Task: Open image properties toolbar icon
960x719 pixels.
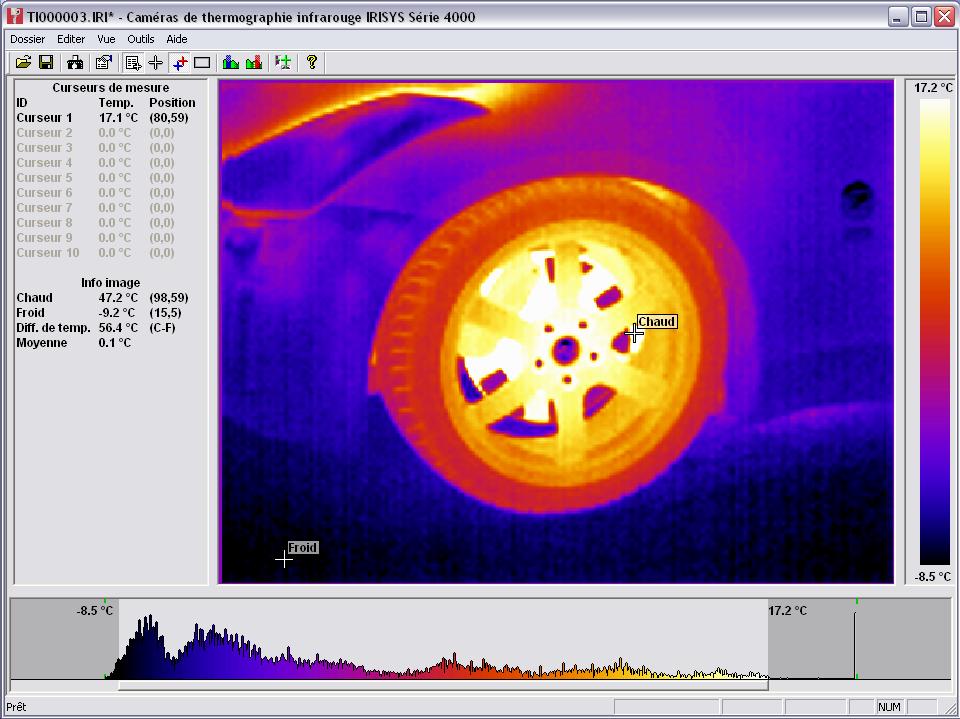Action: click(x=102, y=62)
